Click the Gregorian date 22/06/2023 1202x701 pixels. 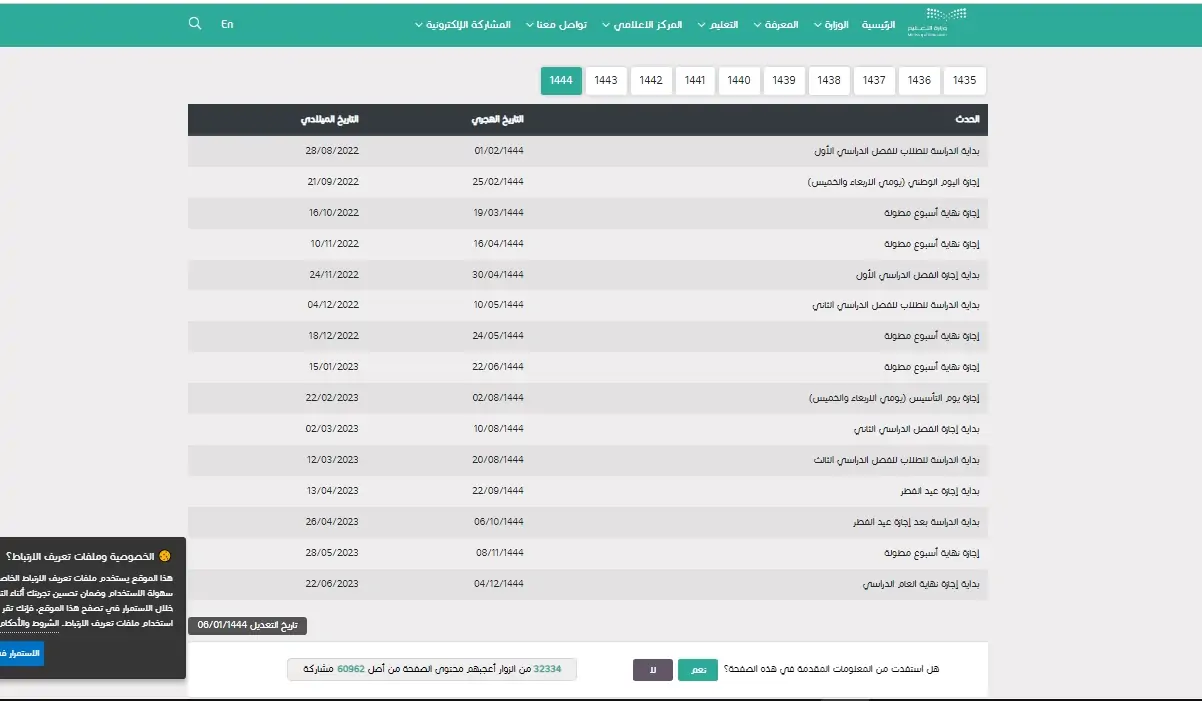click(333, 583)
